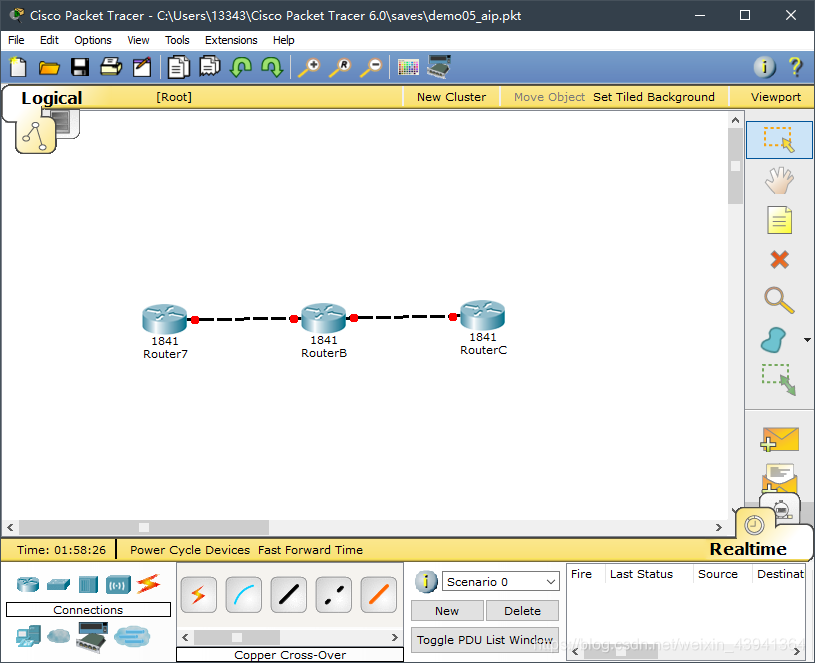This screenshot has height=663, width=815.
Task: Choose the red X Delete tool
Action: 779,259
